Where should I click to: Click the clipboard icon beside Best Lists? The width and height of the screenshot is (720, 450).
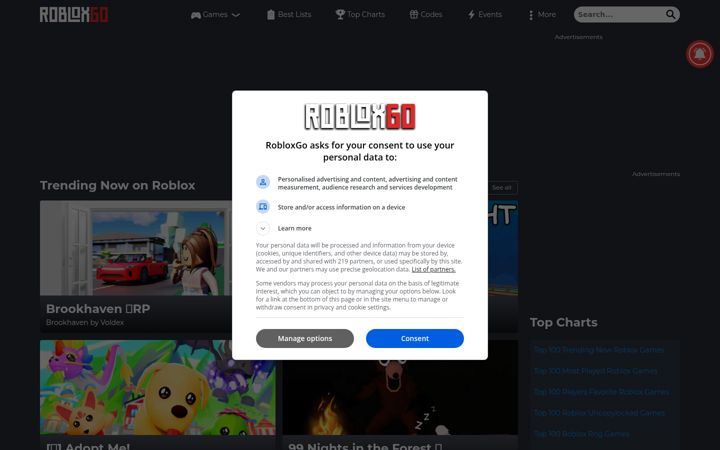(x=271, y=15)
